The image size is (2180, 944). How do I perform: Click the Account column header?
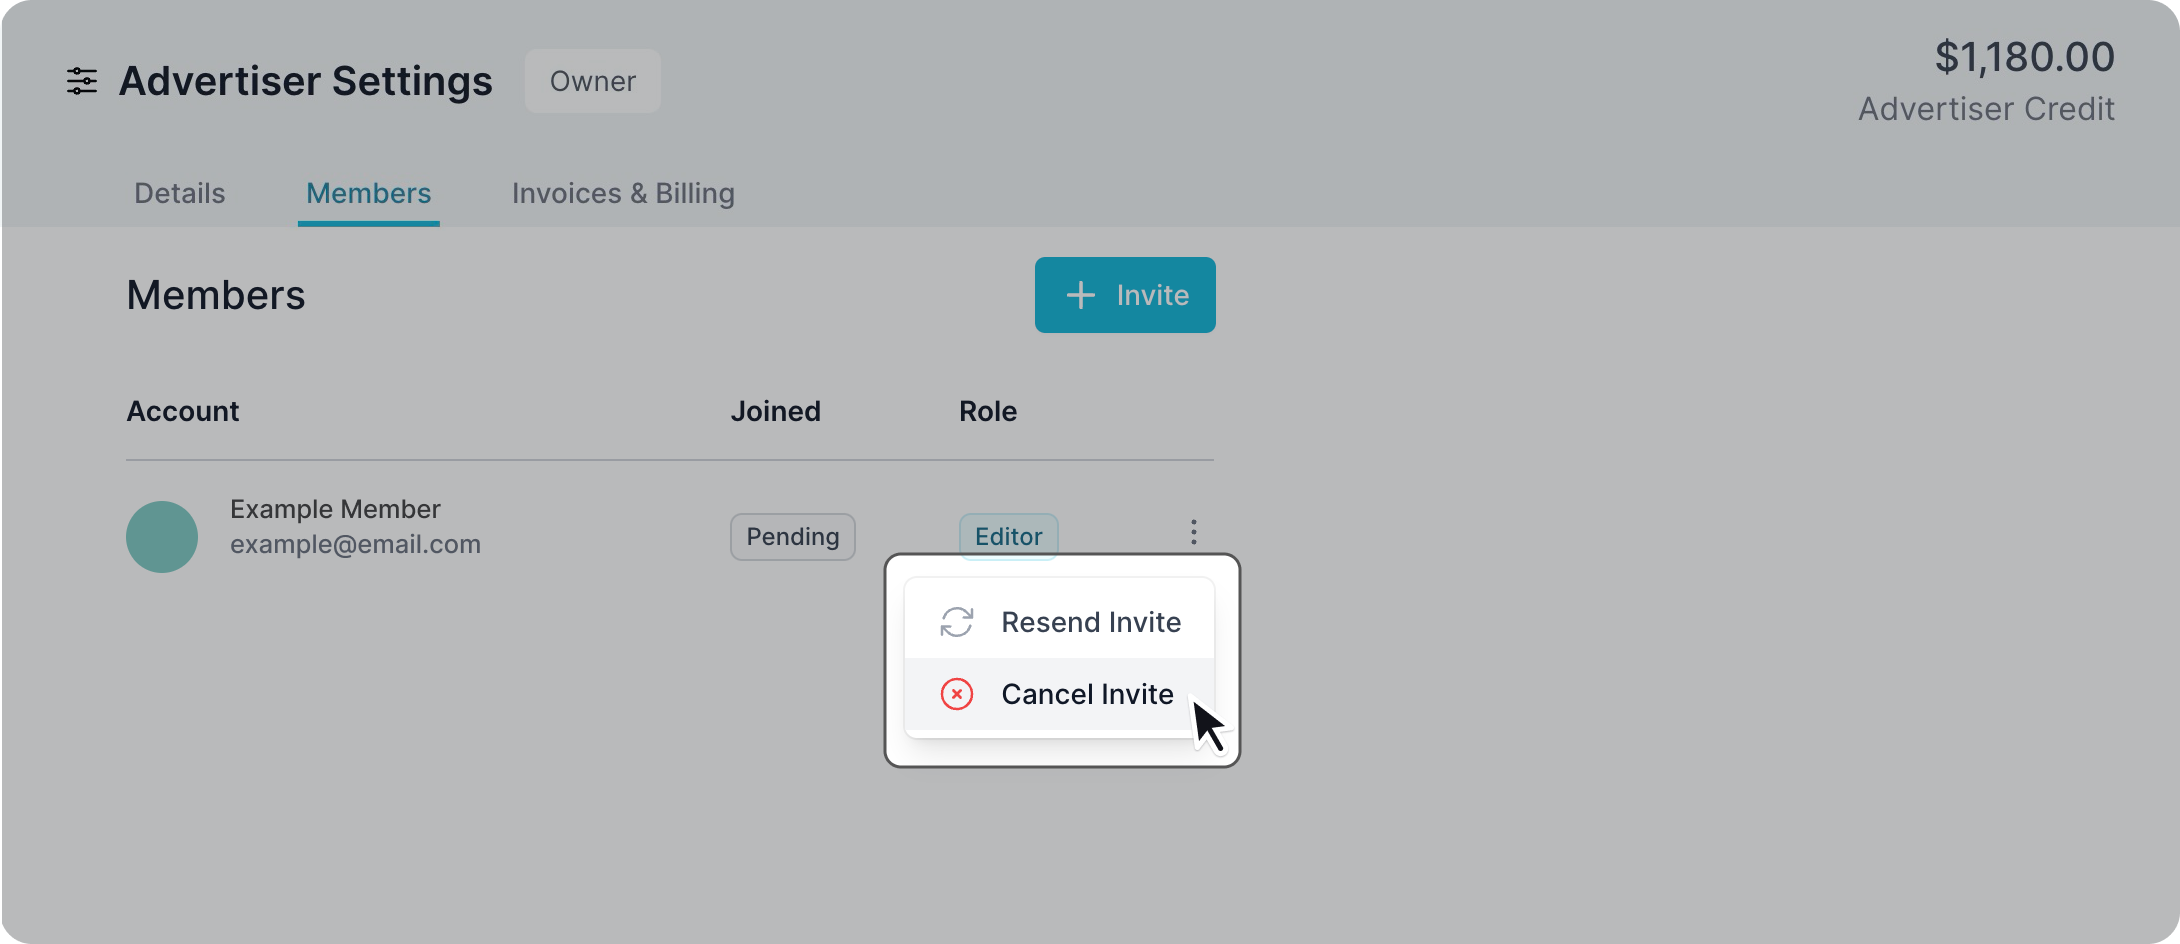(x=183, y=411)
